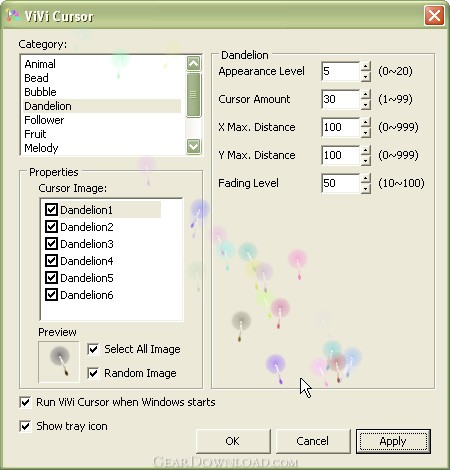Uncheck the Dandelion4 image checkbox
The height and width of the screenshot is (470, 450).
[x=51, y=261]
